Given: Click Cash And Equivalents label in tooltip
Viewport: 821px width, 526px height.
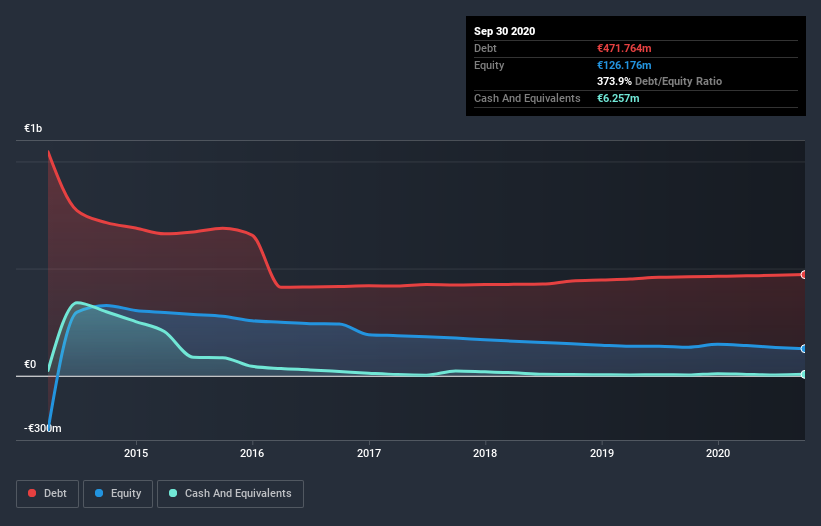Looking at the screenshot, I should pyautogui.click(x=527, y=98).
